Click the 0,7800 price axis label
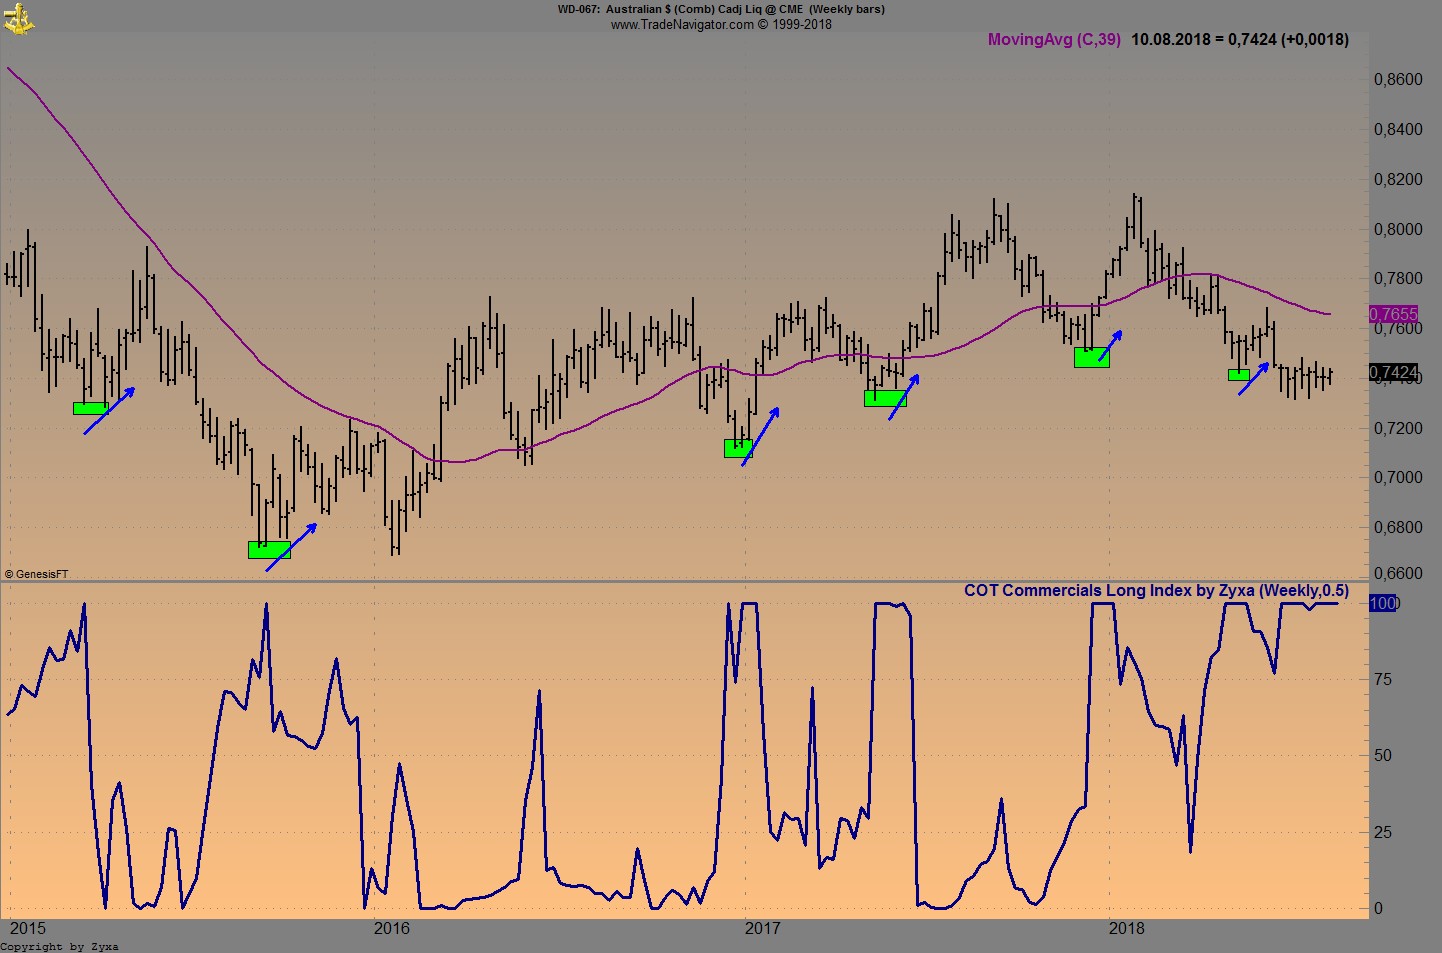Image resolution: width=1442 pixels, height=953 pixels. coord(1398,278)
